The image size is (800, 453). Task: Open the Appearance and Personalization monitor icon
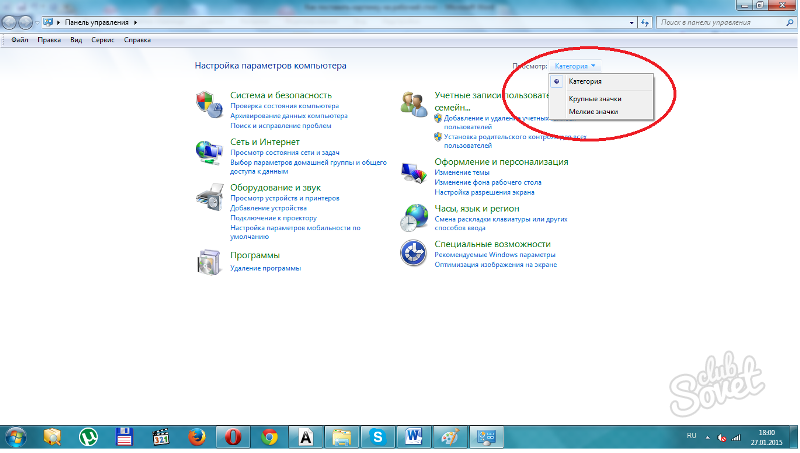coord(414,171)
